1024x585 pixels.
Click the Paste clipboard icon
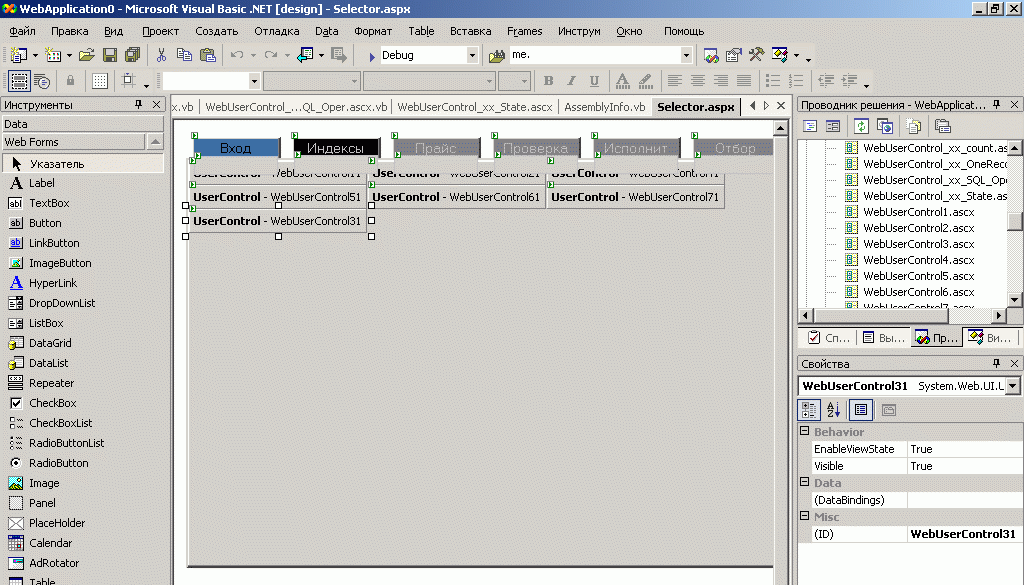[208, 55]
